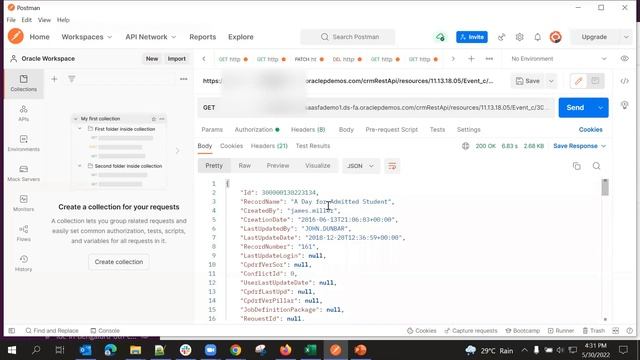
Task: Open the APIs sidebar panel
Action: tap(23, 113)
